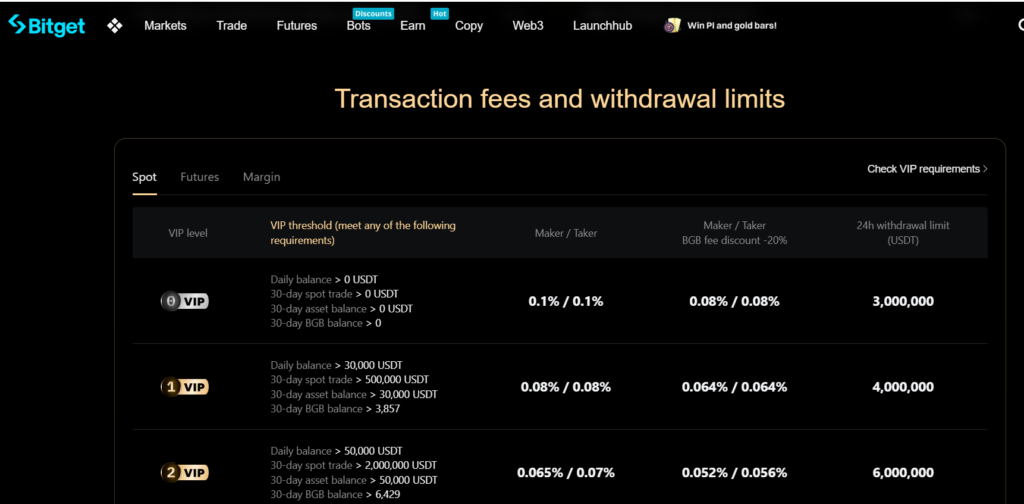This screenshot has height=504, width=1024.
Task: Open the Web3 menu item
Action: click(527, 26)
